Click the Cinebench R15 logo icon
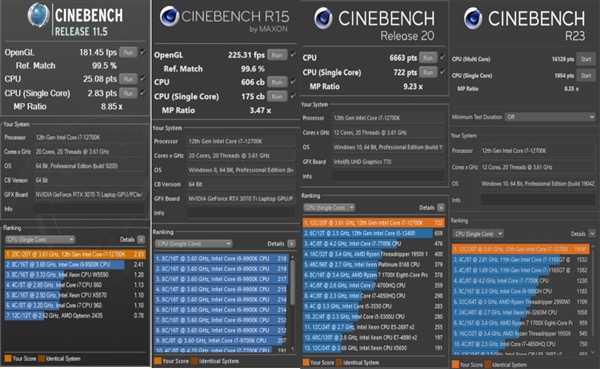This screenshot has width=600, height=369. pos(169,16)
